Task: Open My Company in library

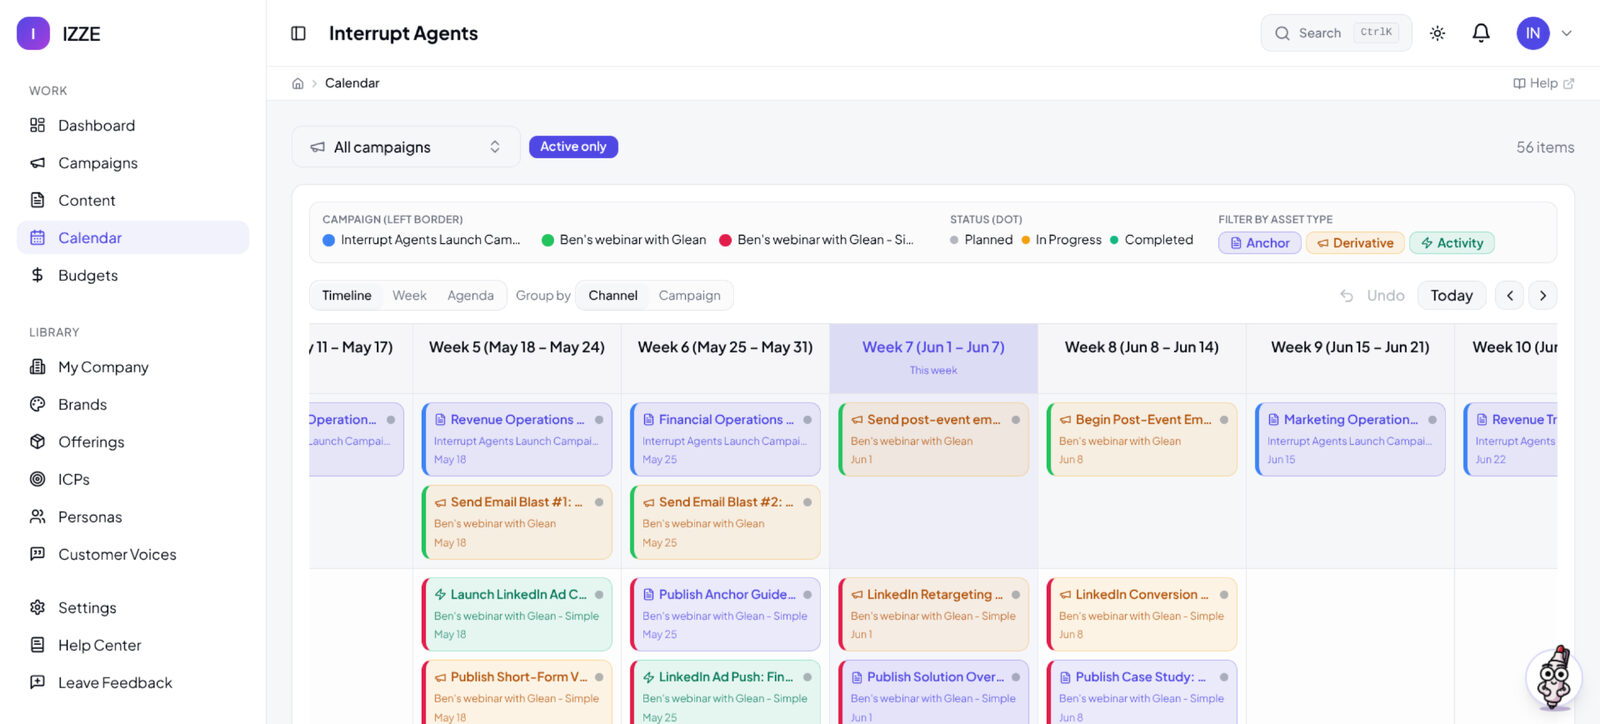Action: tap(133, 367)
